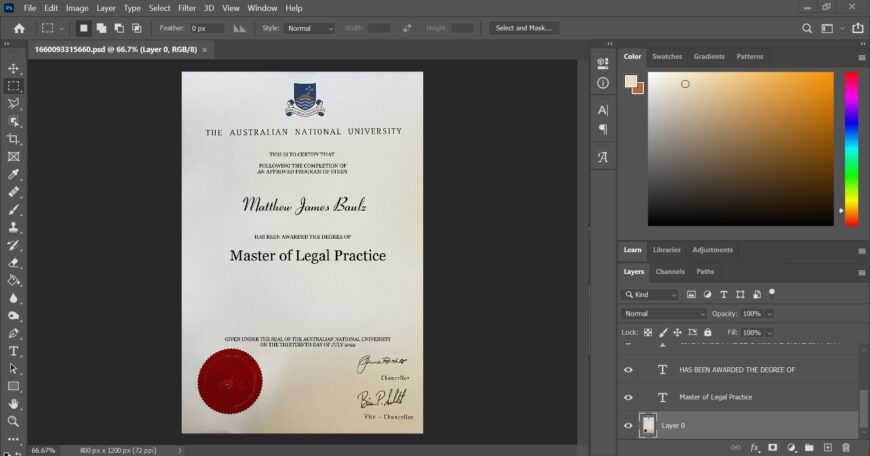Toggle lock image pixels
The width and height of the screenshot is (870, 456).
[x=662, y=332]
